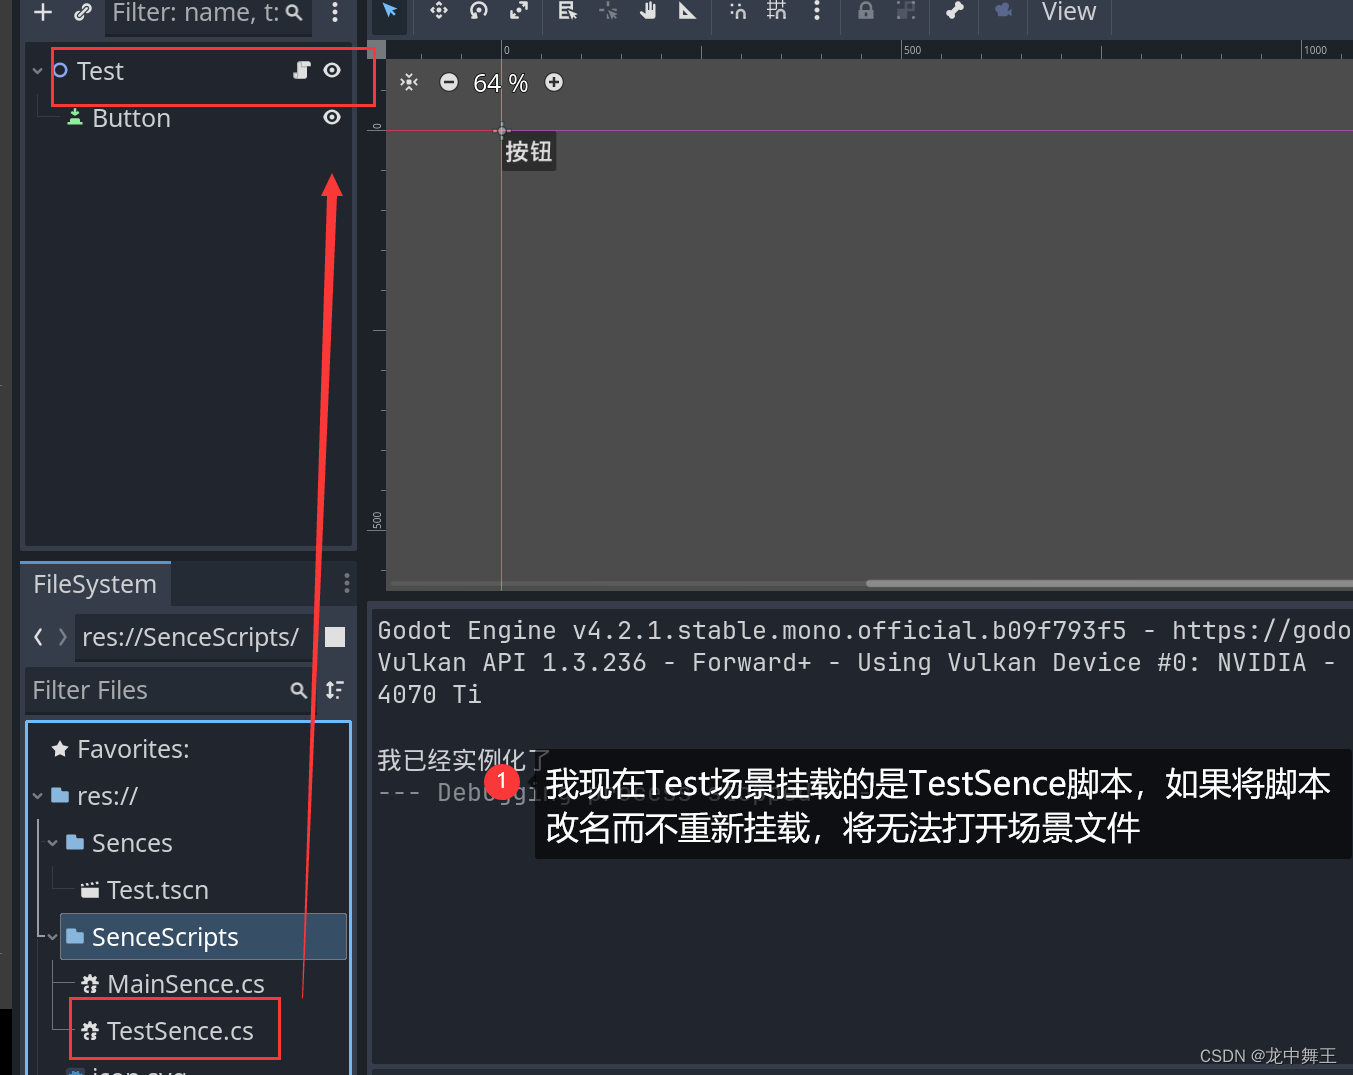This screenshot has height=1075, width=1353.
Task: Go to next folder with forward arrow
Action: coord(63,637)
